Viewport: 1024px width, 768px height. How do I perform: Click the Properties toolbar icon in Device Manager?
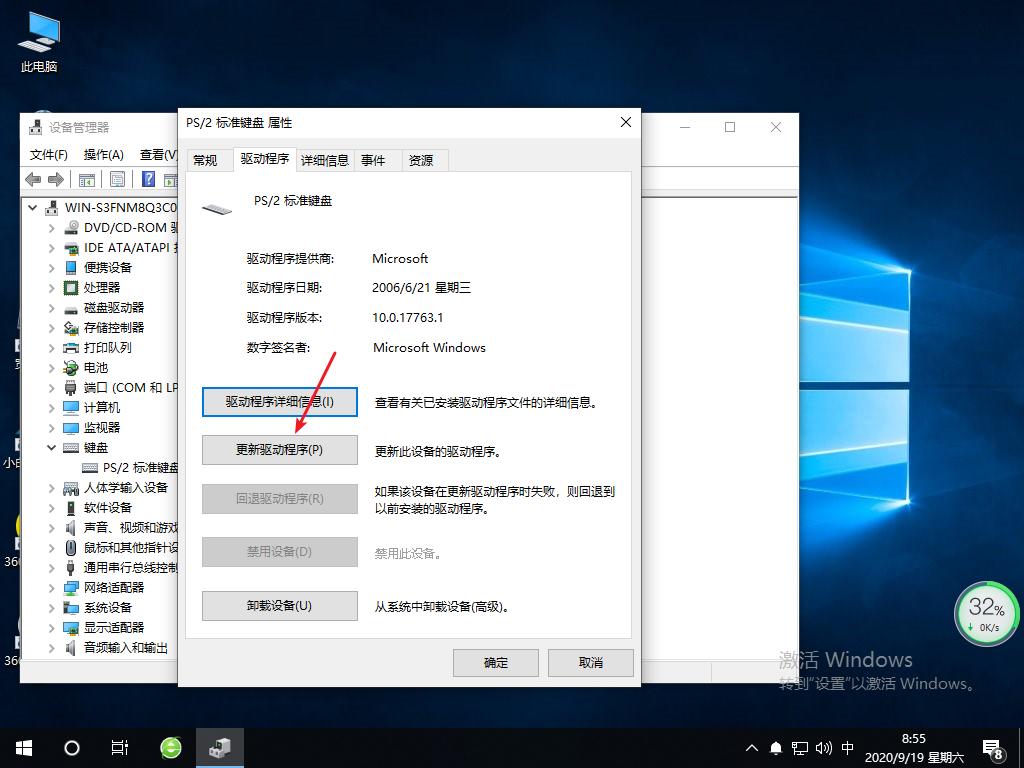(118, 178)
